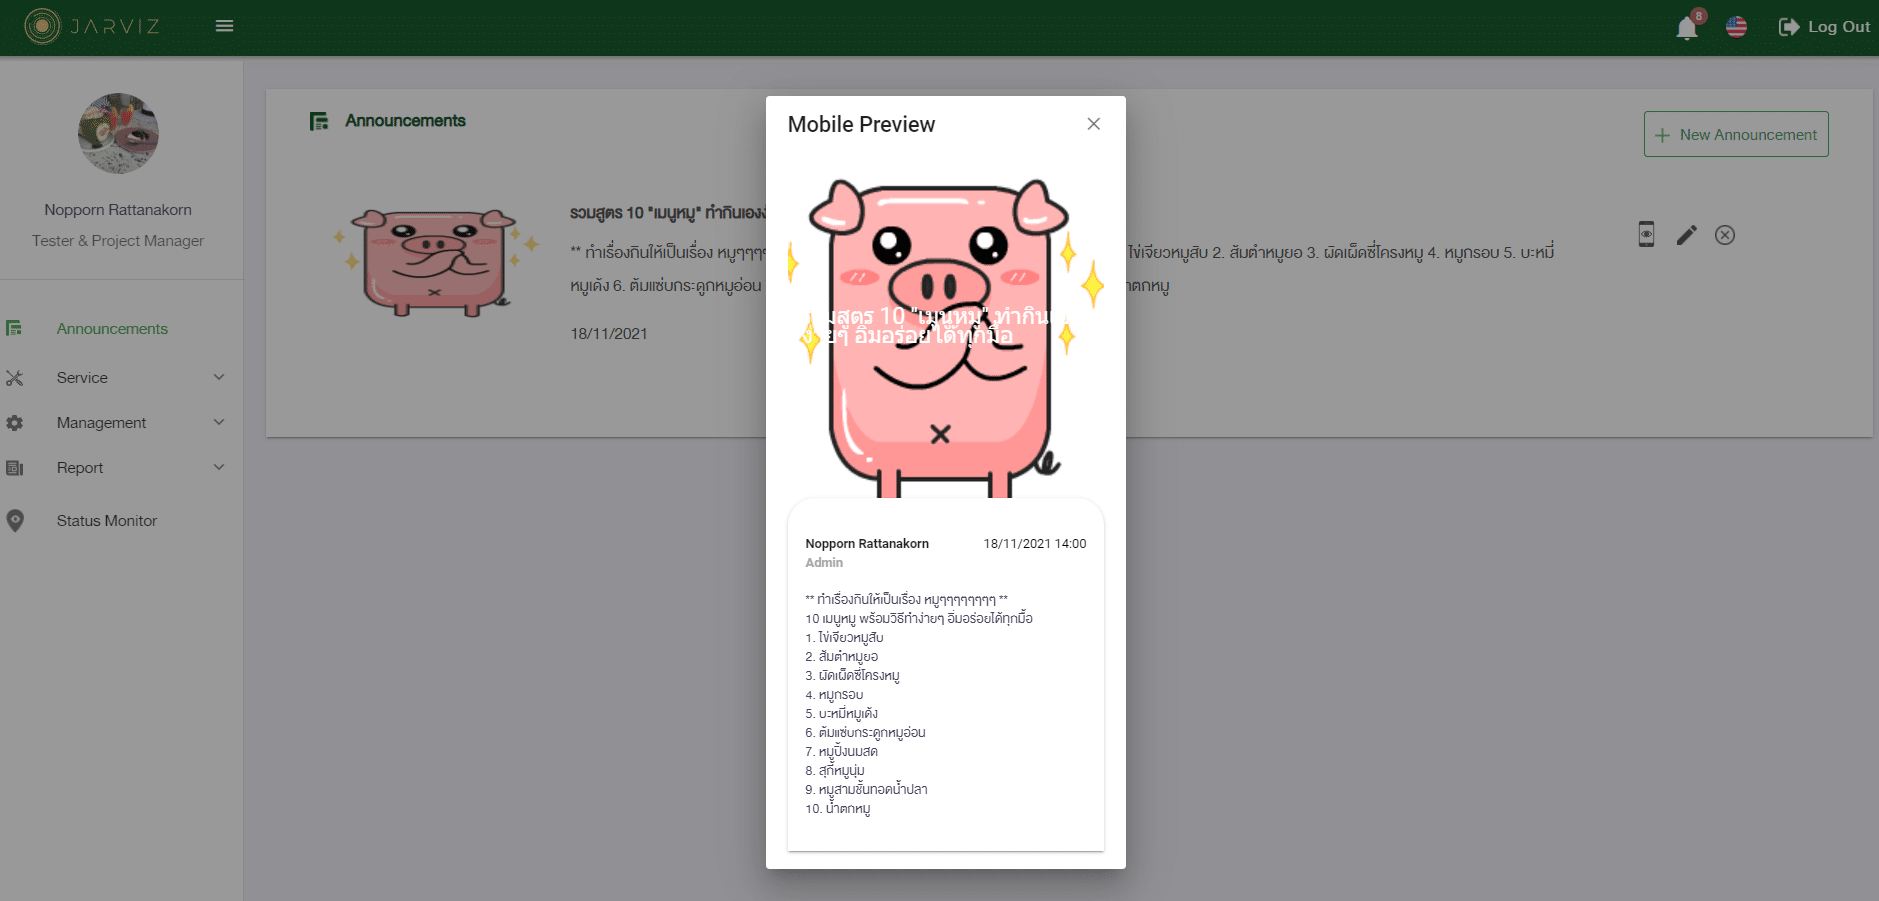Screen dimensions: 1879x901
Task: Expand the Service menu chevron
Action: point(219,377)
